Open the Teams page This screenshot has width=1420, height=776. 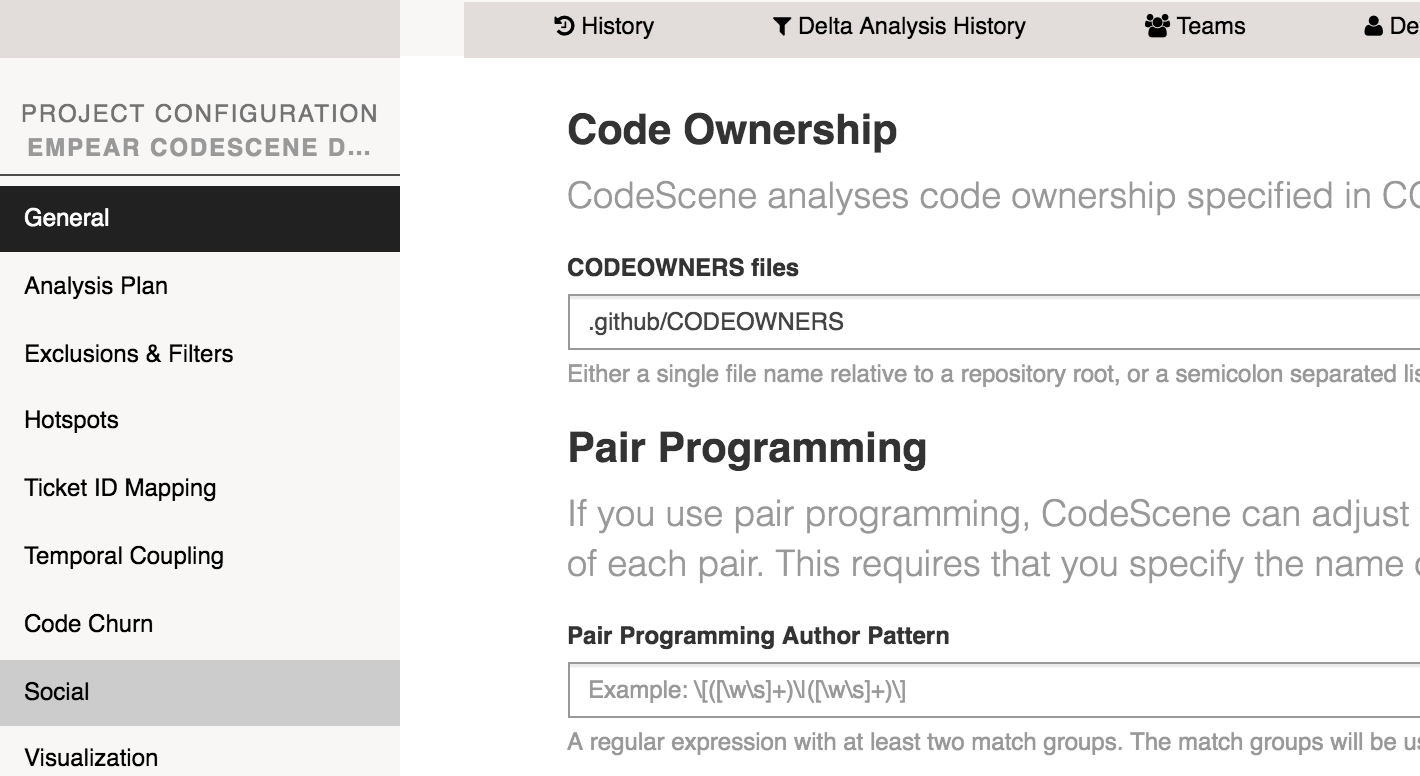(x=1209, y=26)
